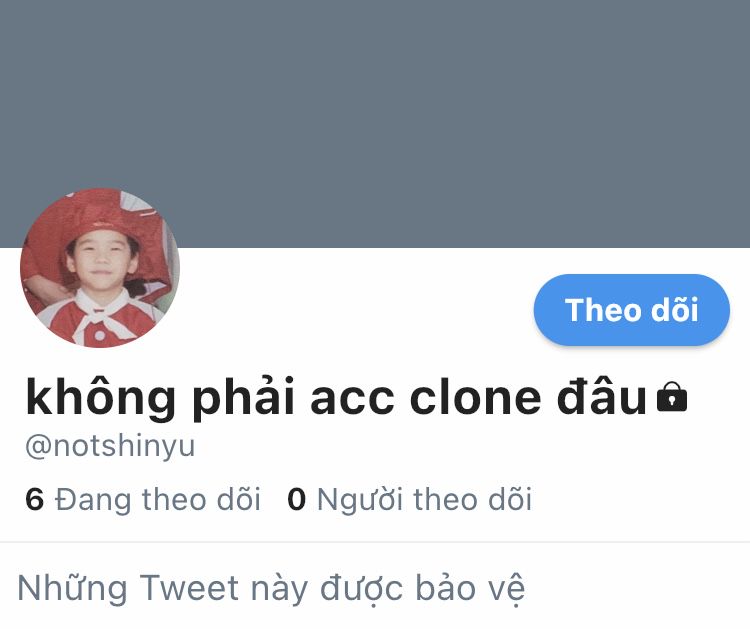Click "đâu" right before the lock icon
Viewport: 750px width, 629px height.
point(602,397)
